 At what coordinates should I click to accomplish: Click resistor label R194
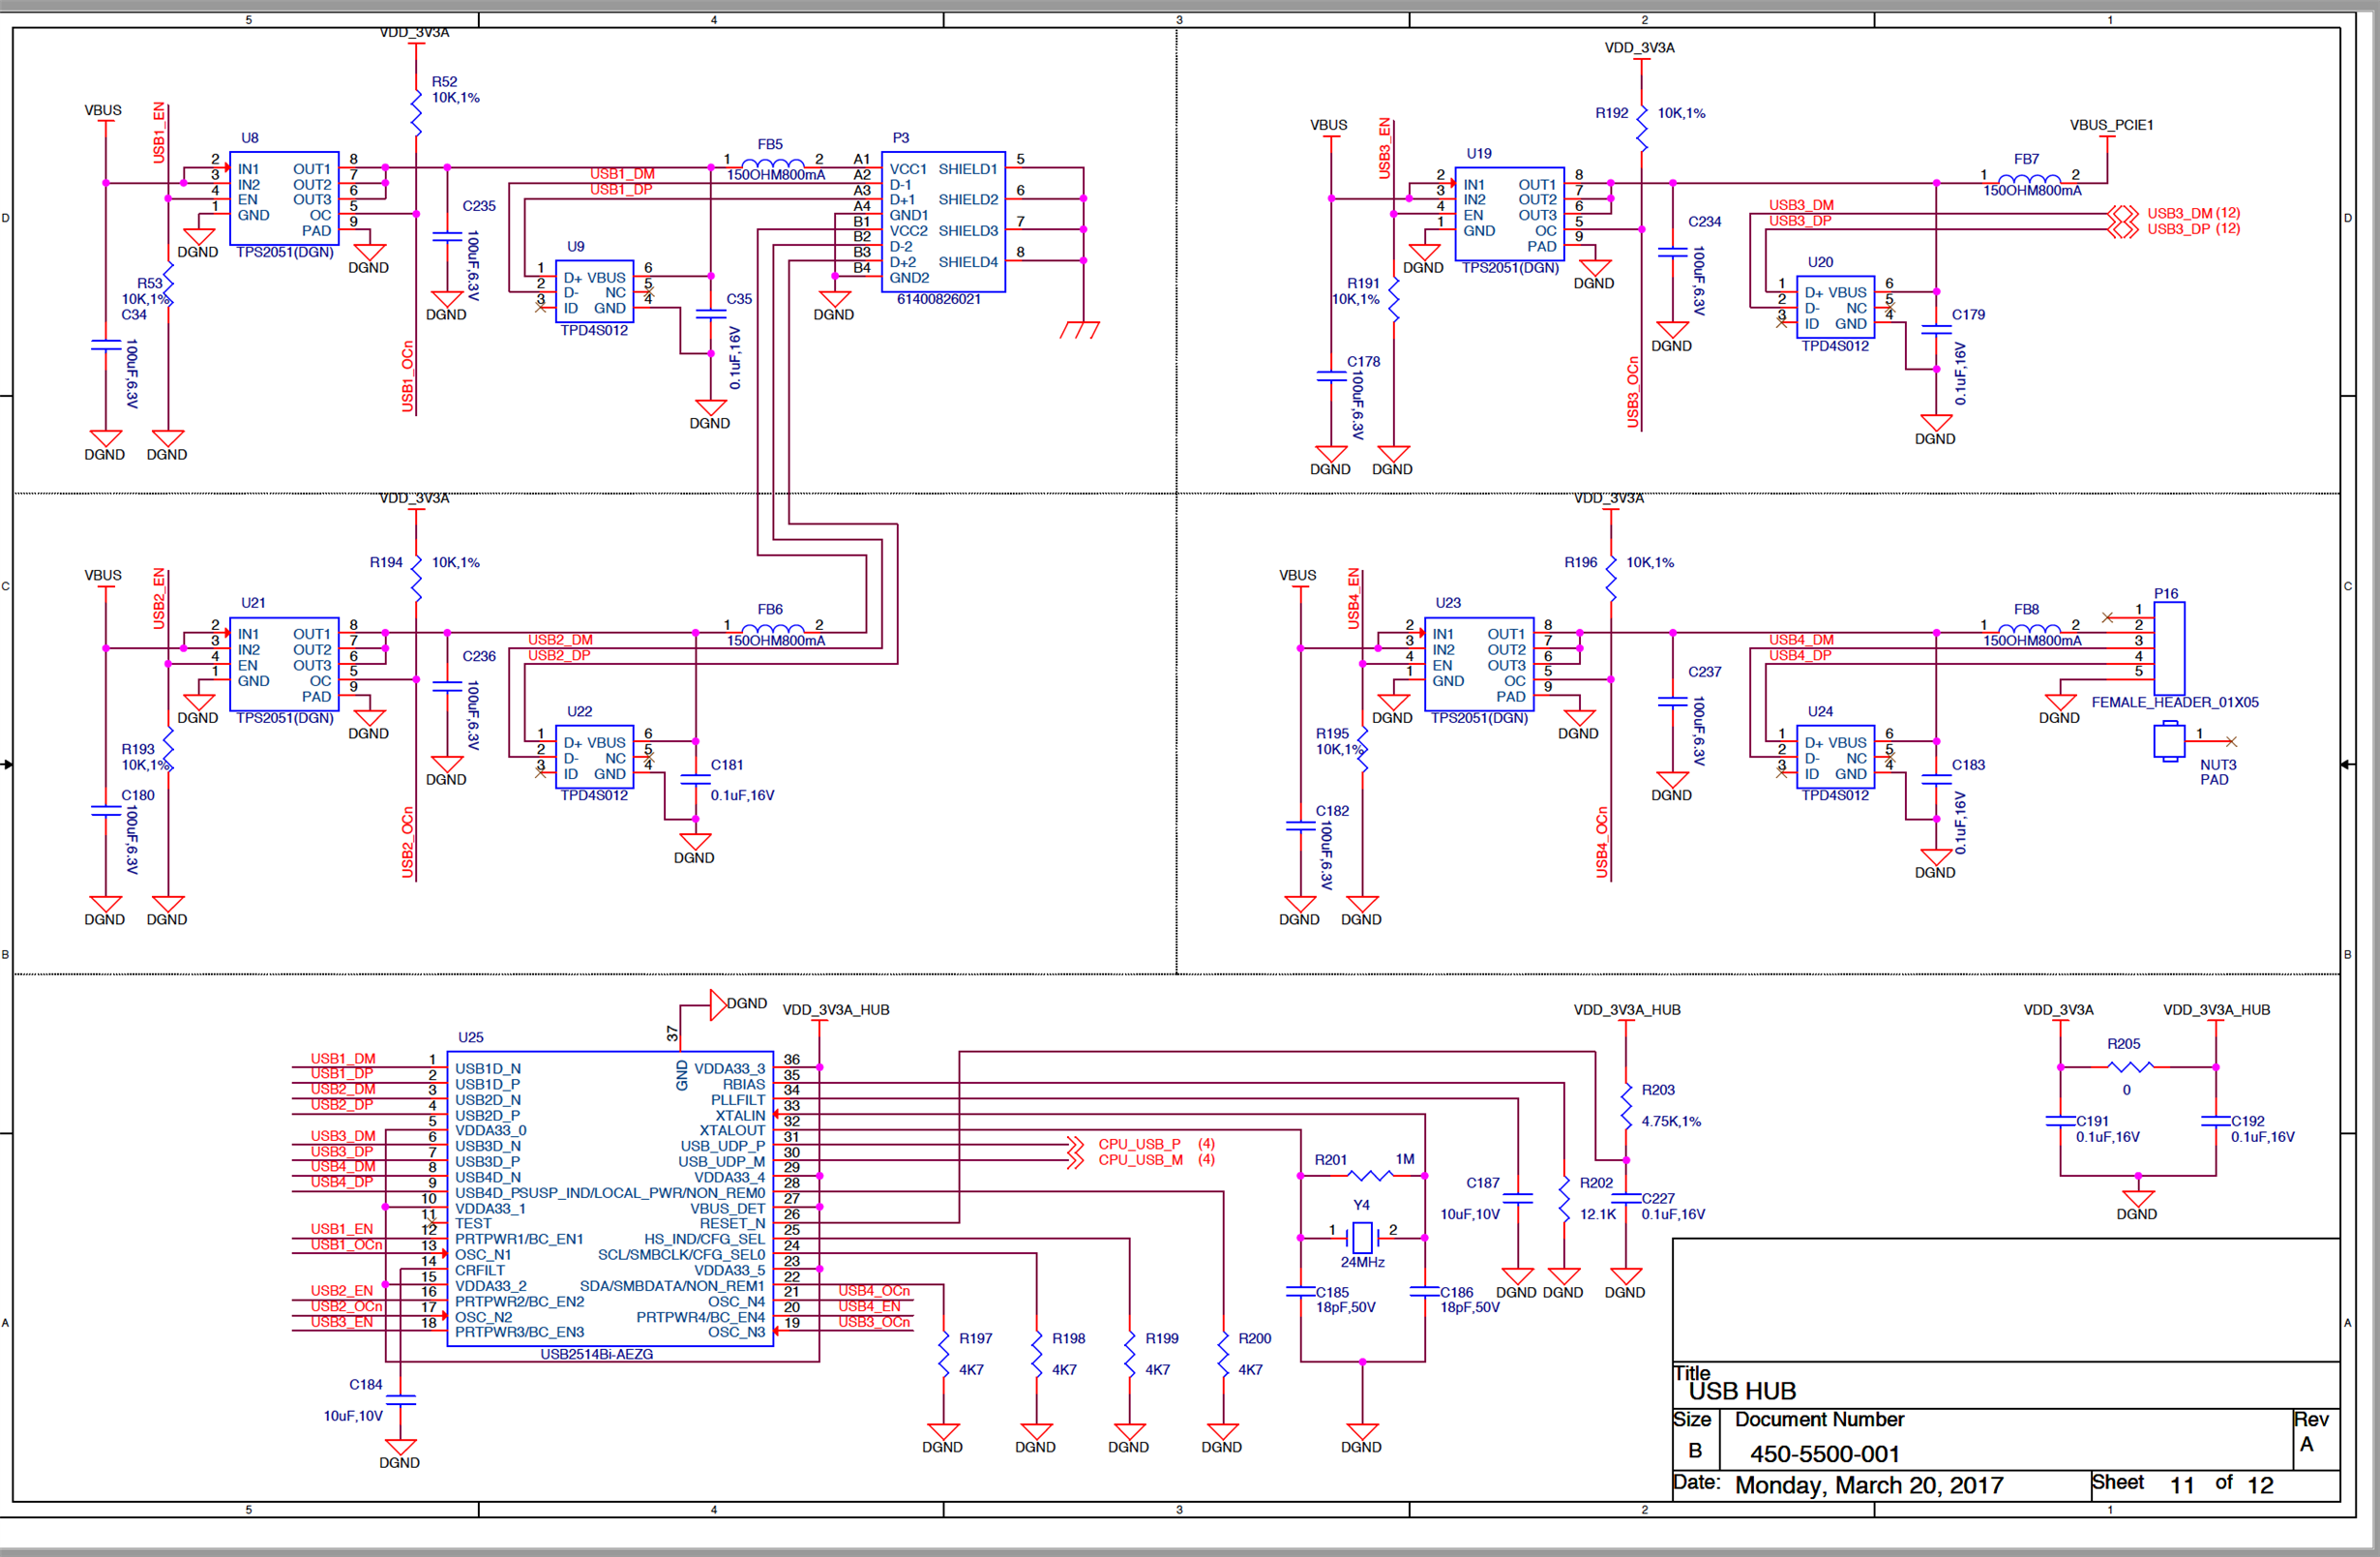point(386,563)
